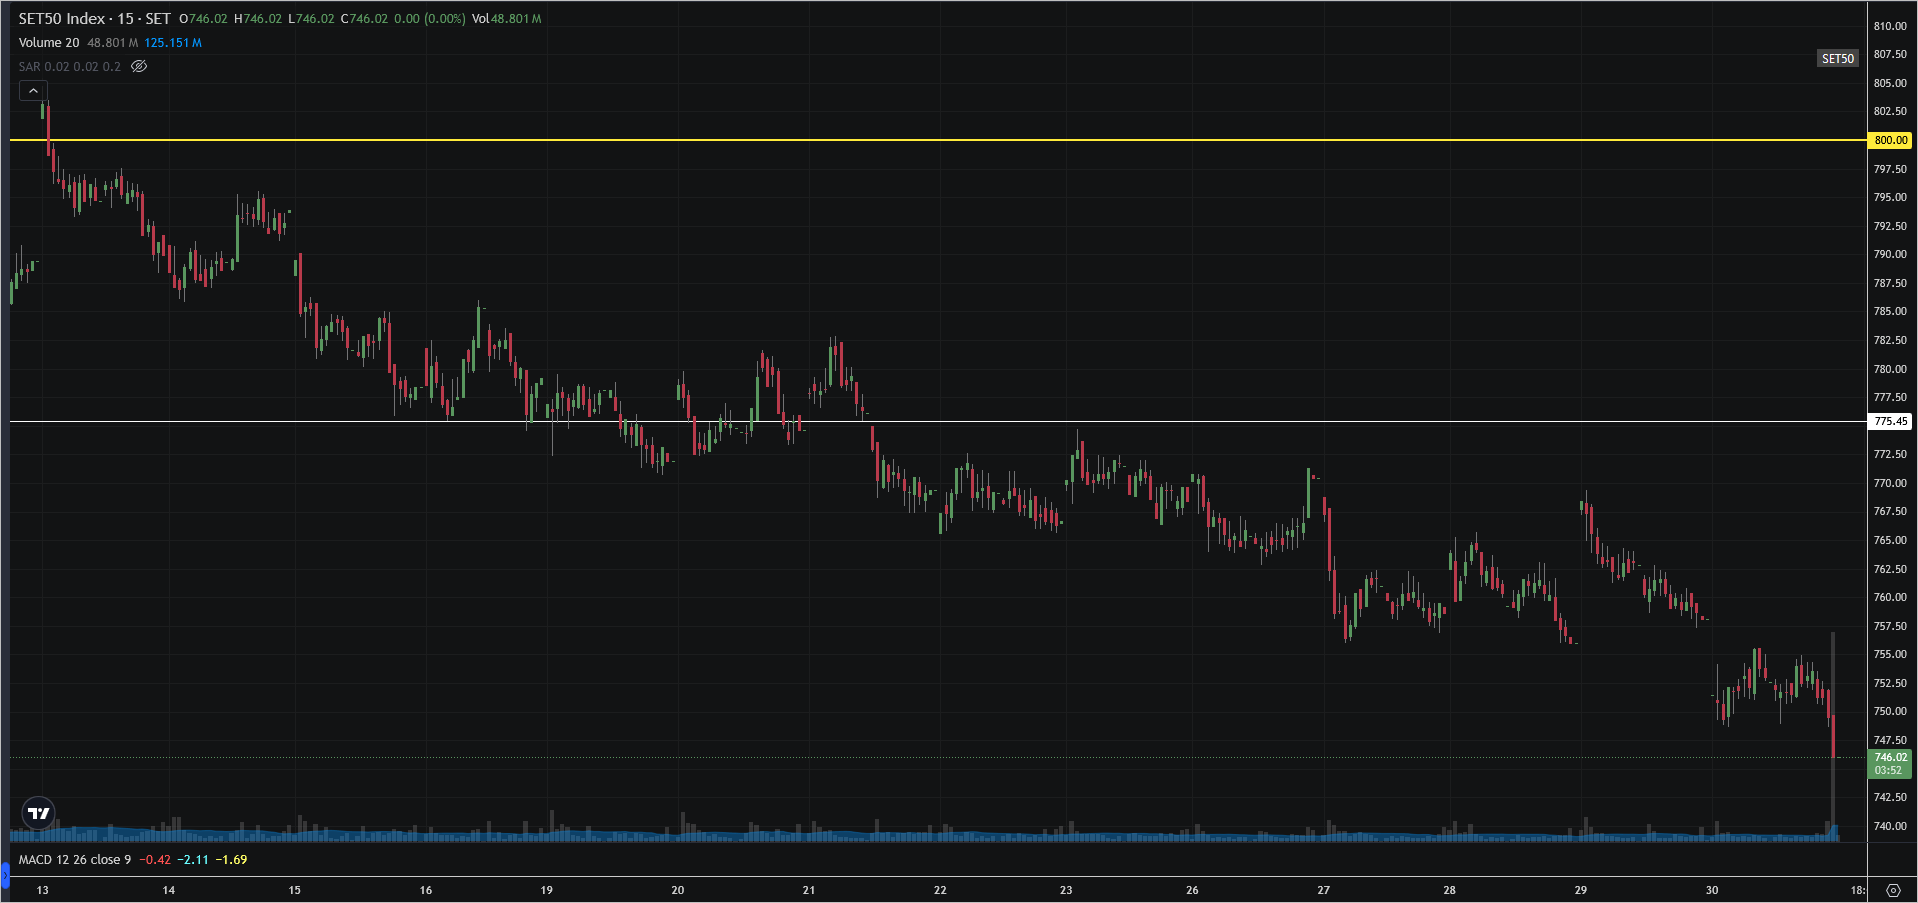The height and width of the screenshot is (903, 1918).
Task: Click the 810.00 price axis label
Action: [1890, 26]
